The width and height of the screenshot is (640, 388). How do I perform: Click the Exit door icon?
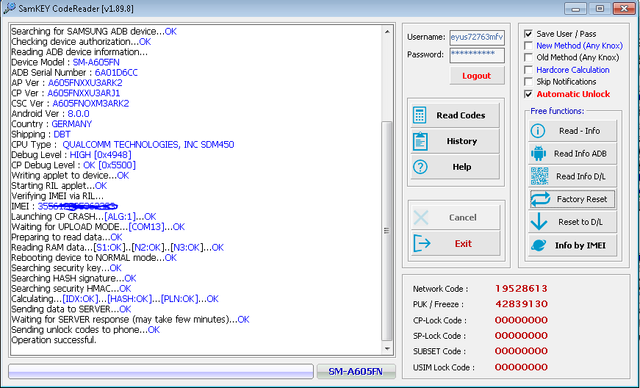(x=422, y=244)
